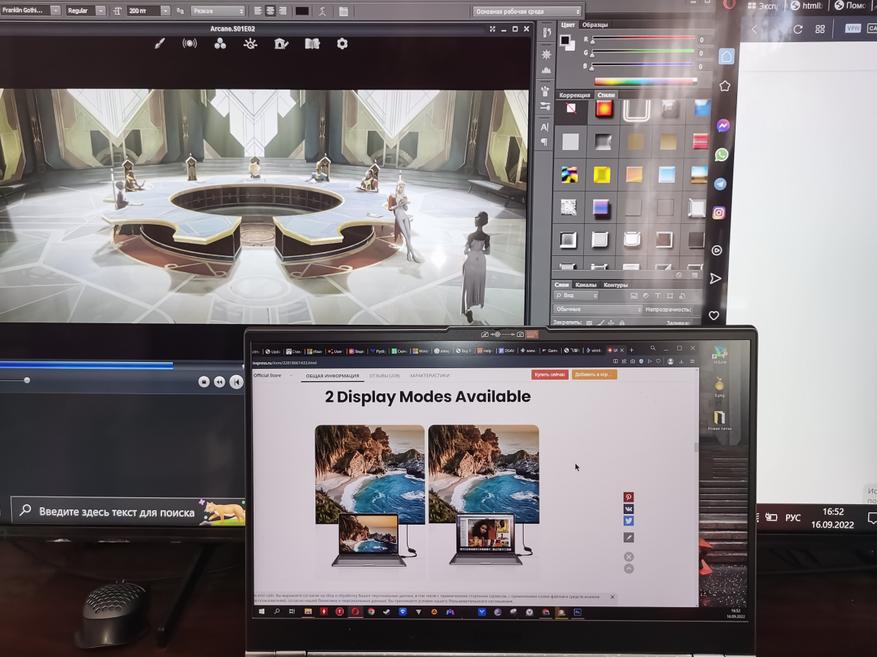Share to Twitter on the laptop webpage

pos(629,521)
